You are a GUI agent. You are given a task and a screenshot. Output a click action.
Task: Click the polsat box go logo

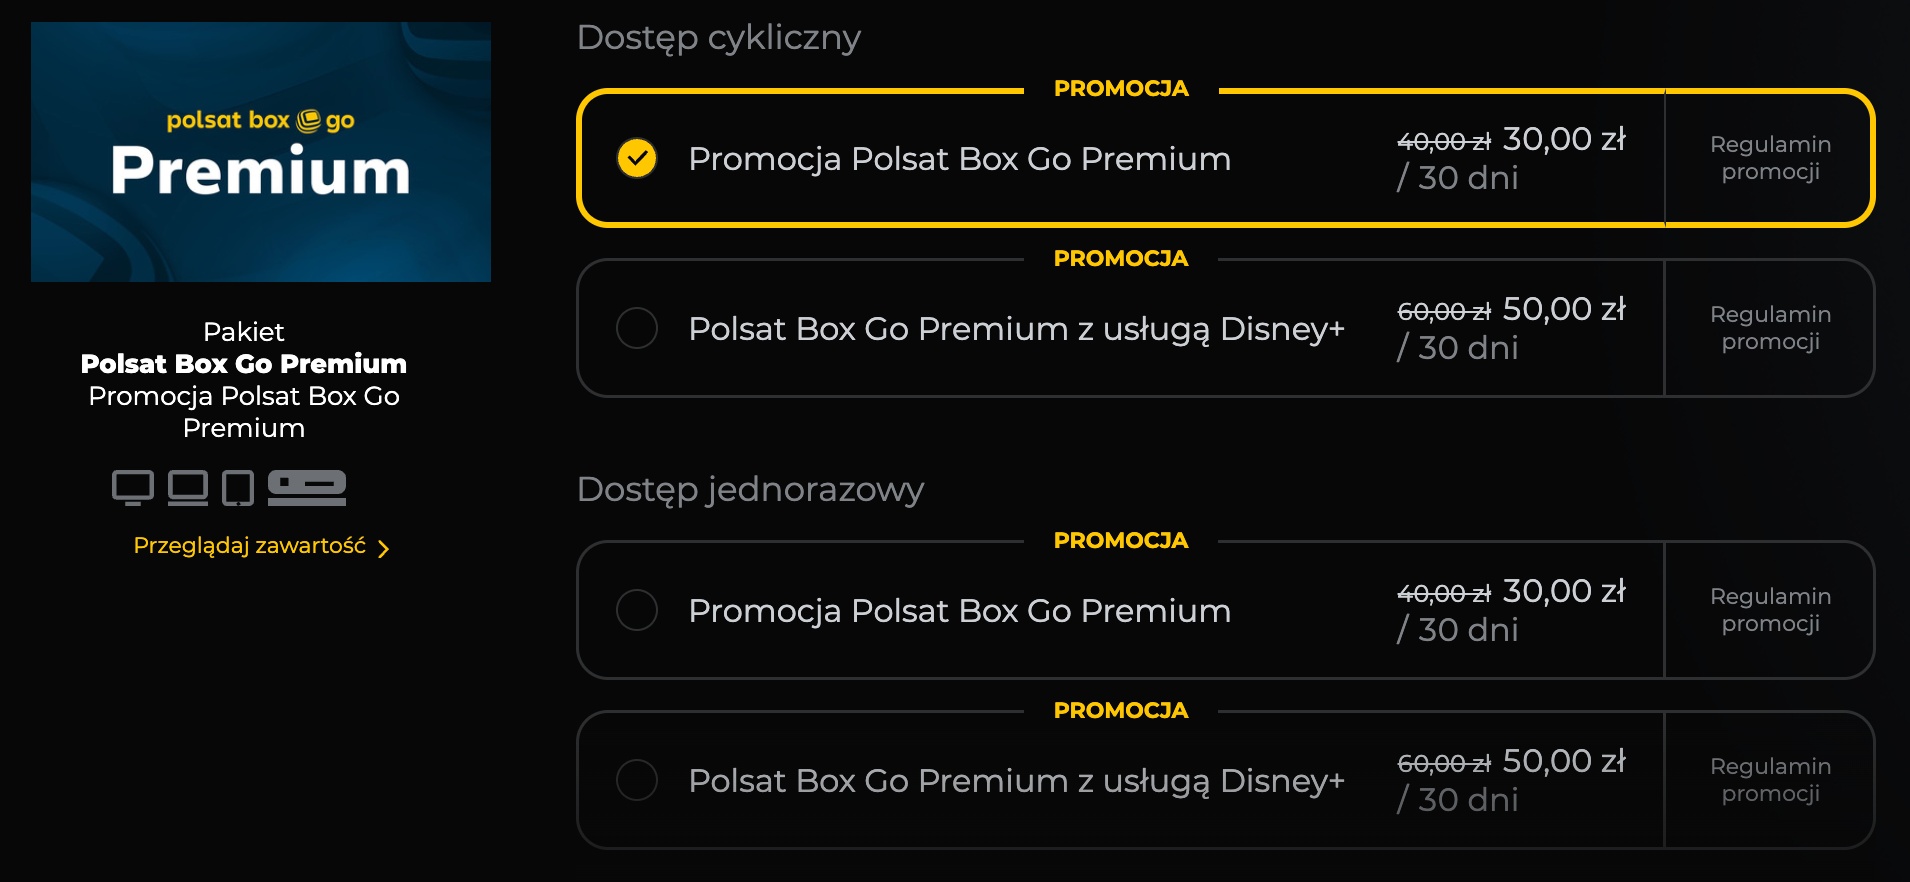click(261, 121)
